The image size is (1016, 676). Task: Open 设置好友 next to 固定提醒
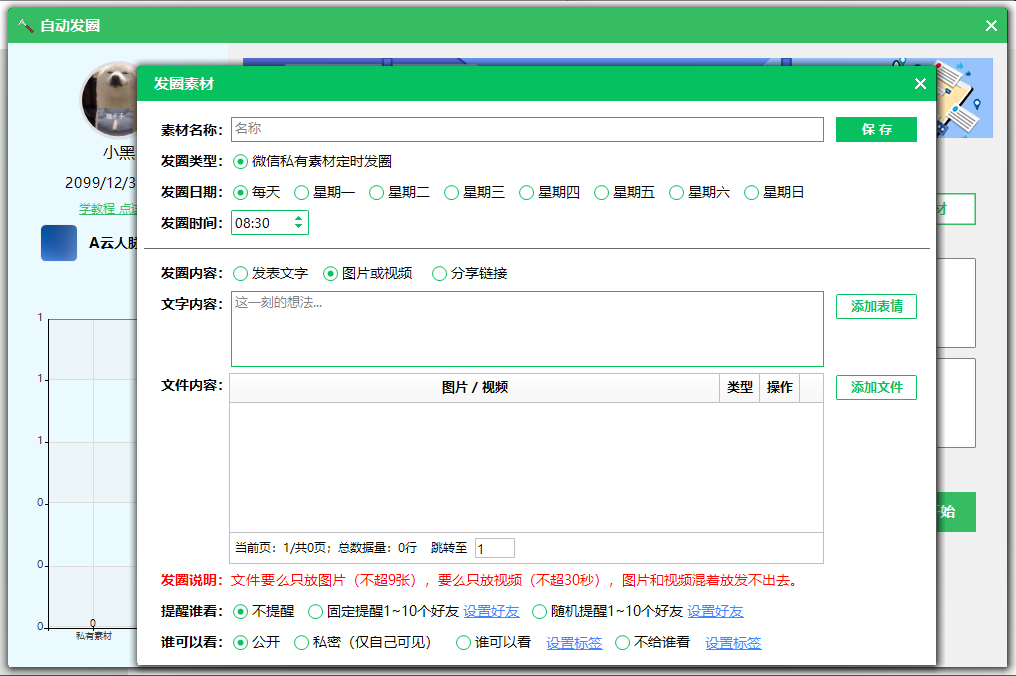[x=489, y=612]
